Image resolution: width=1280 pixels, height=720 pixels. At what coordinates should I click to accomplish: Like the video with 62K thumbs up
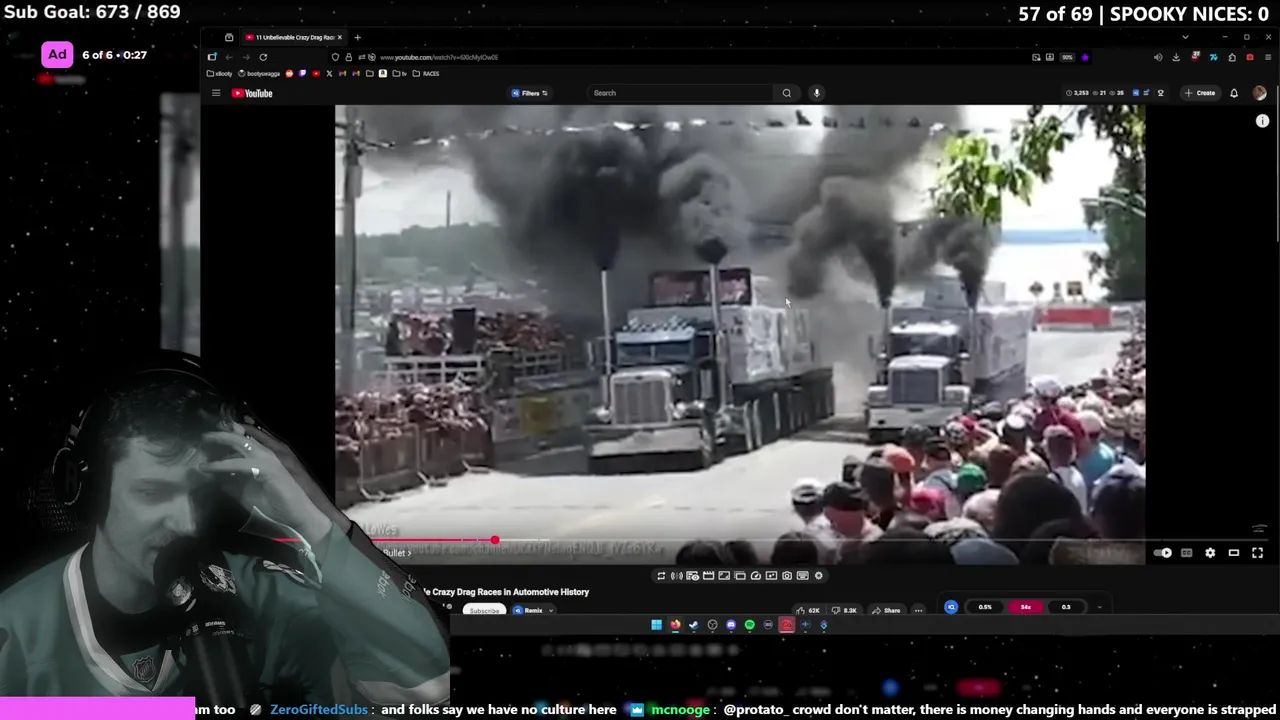coord(807,610)
